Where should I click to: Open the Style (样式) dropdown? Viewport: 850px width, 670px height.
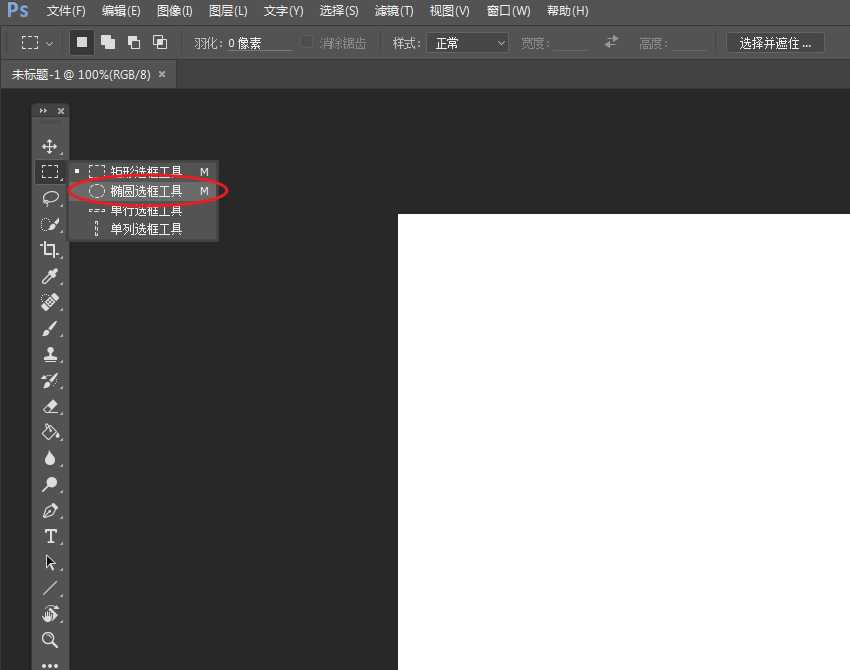click(x=467, y=42)
